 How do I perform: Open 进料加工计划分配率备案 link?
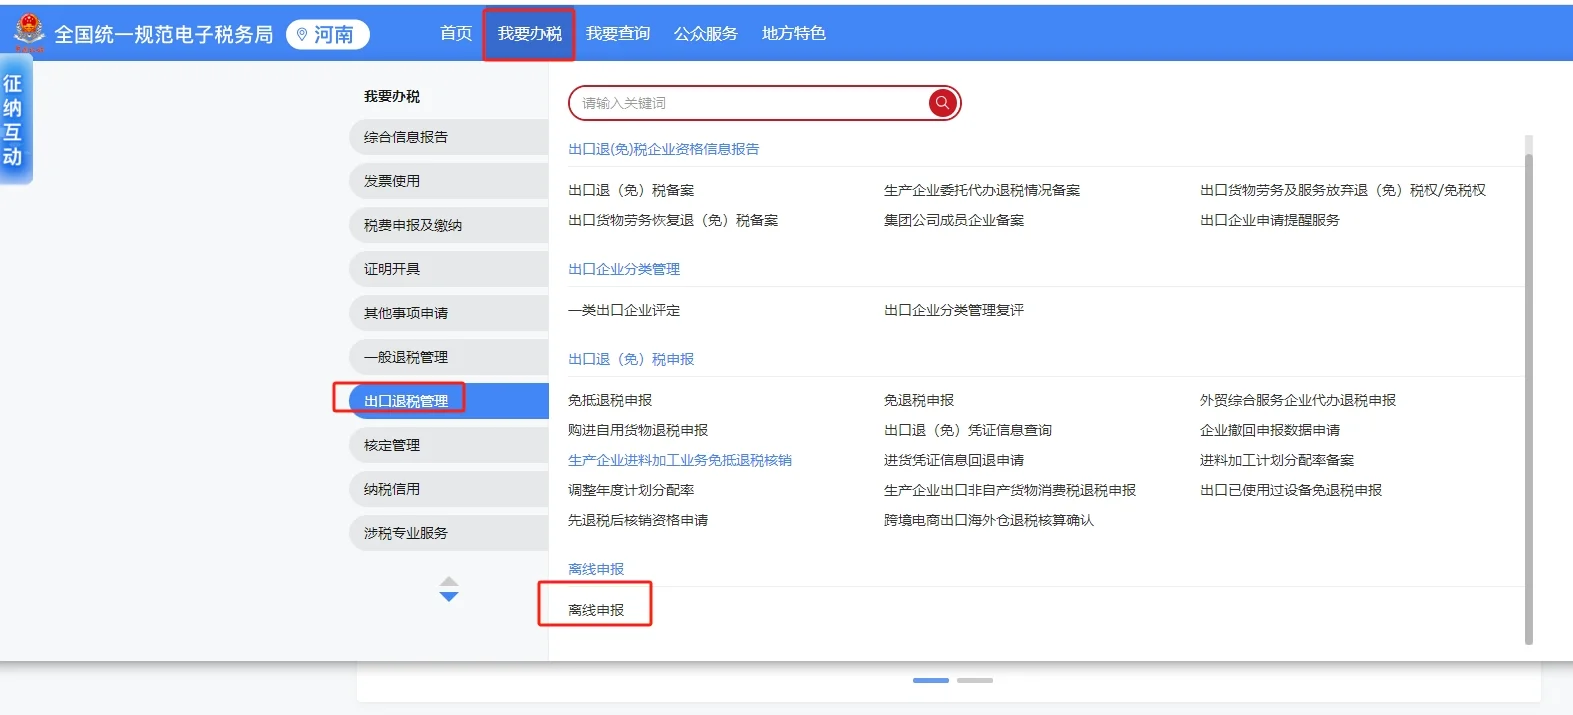point(1277,460)
